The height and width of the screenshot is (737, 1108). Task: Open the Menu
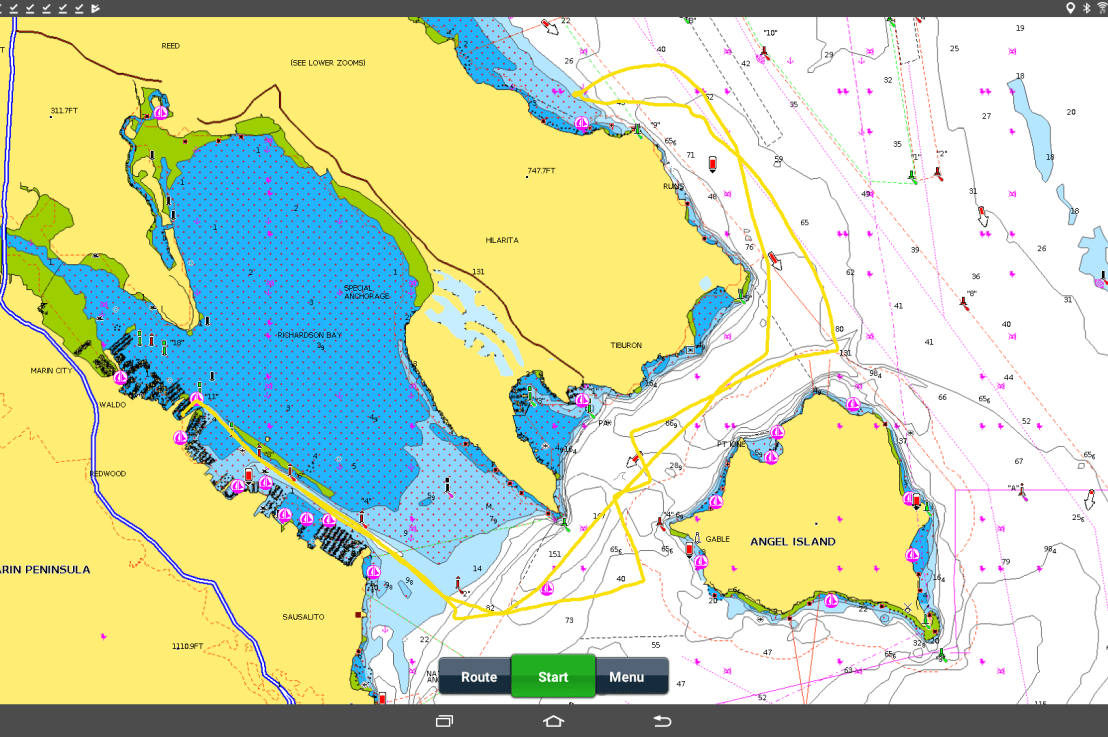(627, 677)
